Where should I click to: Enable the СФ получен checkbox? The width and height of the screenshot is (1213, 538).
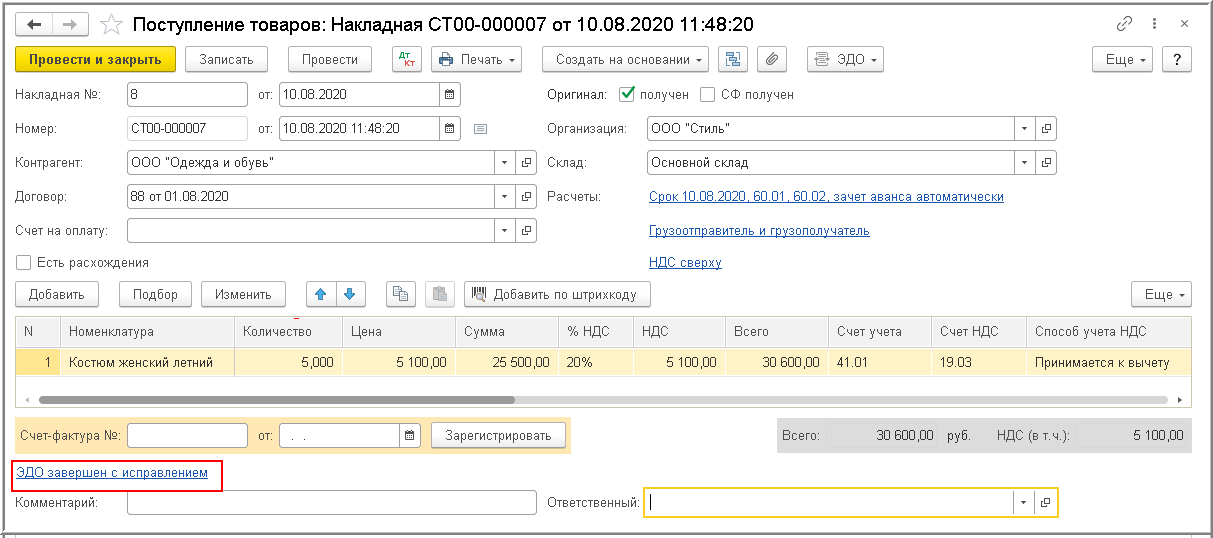point(708,94)
